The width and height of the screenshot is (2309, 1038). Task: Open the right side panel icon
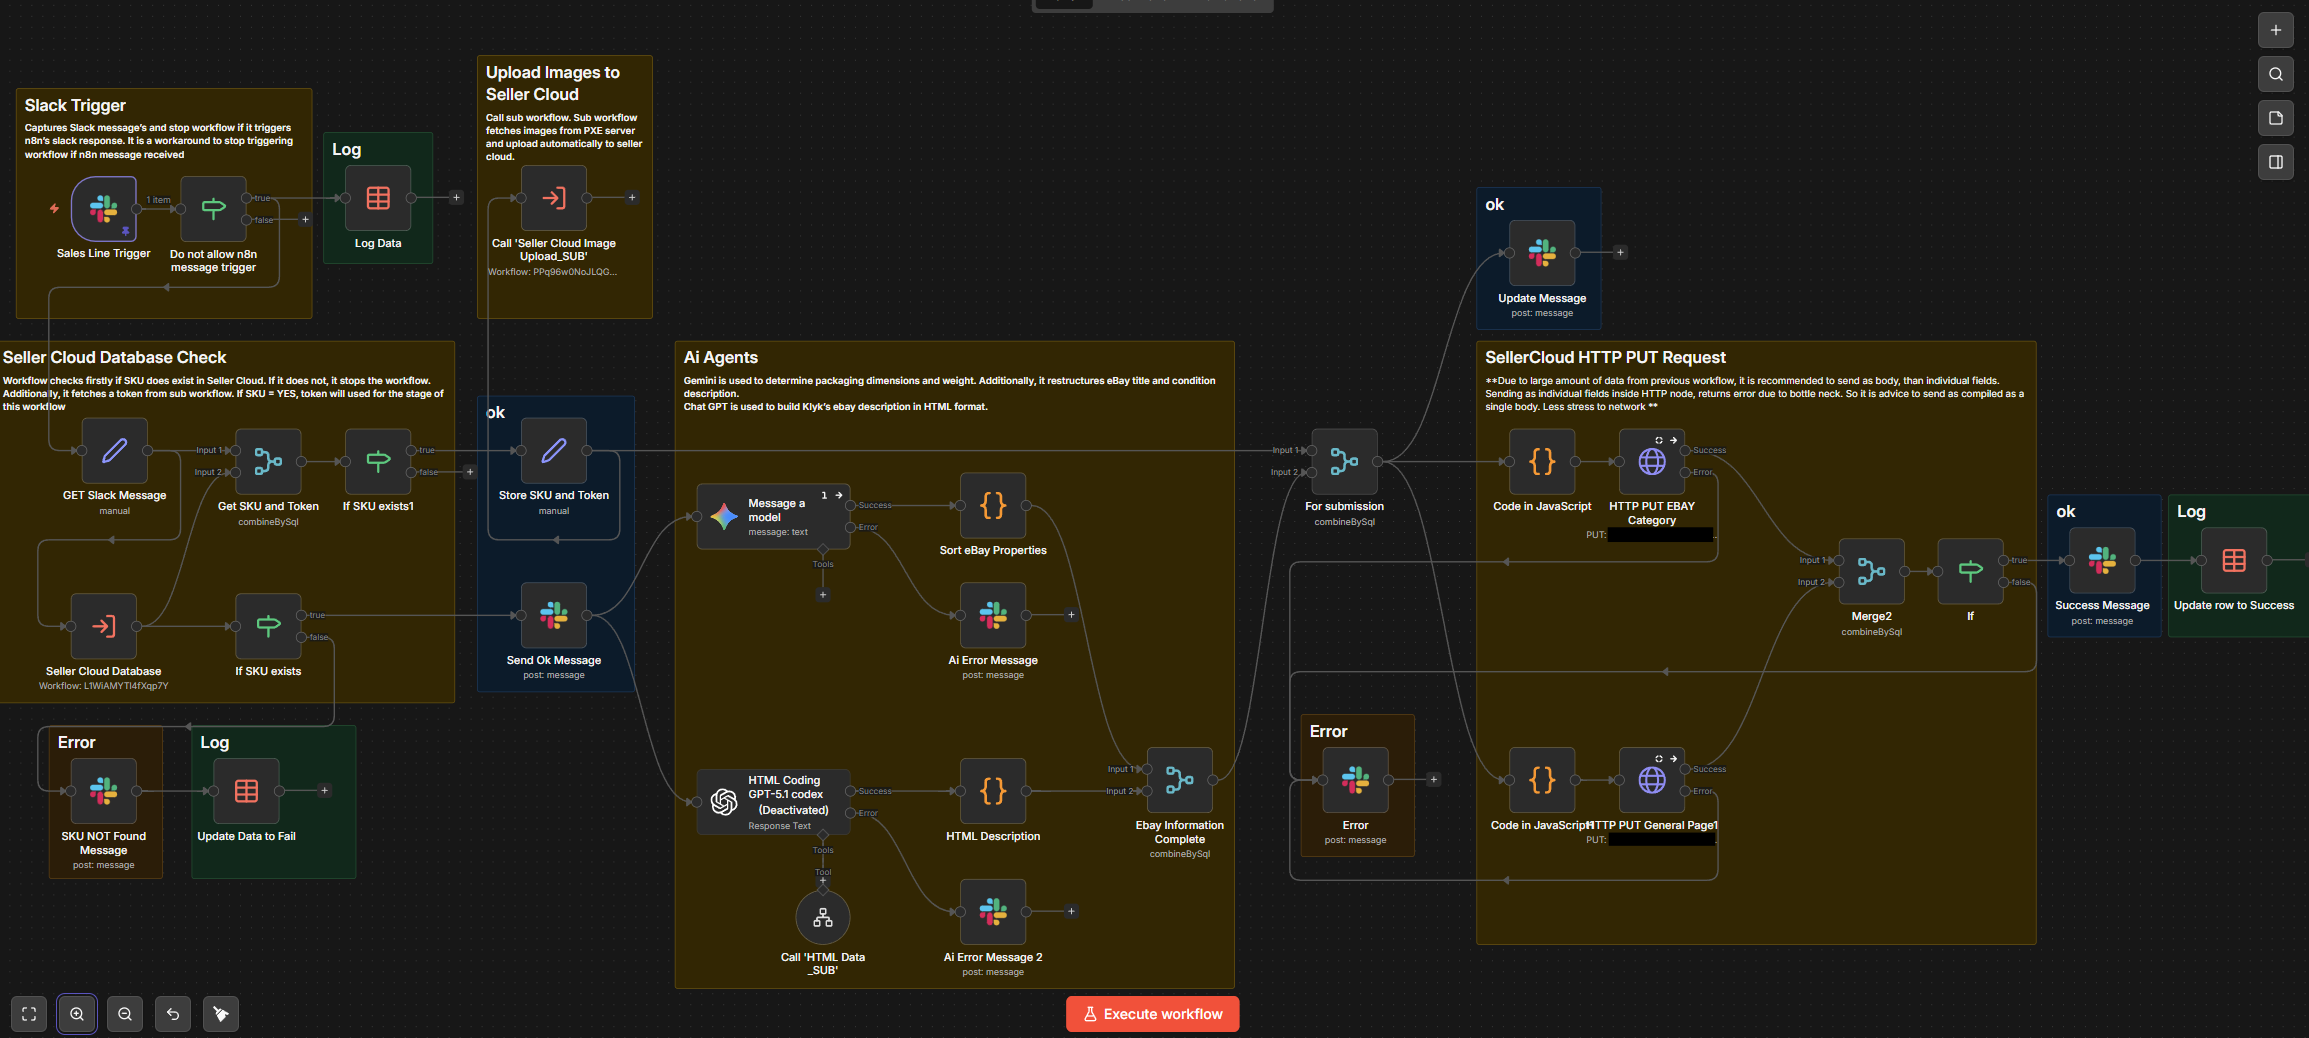(2275, 162)
